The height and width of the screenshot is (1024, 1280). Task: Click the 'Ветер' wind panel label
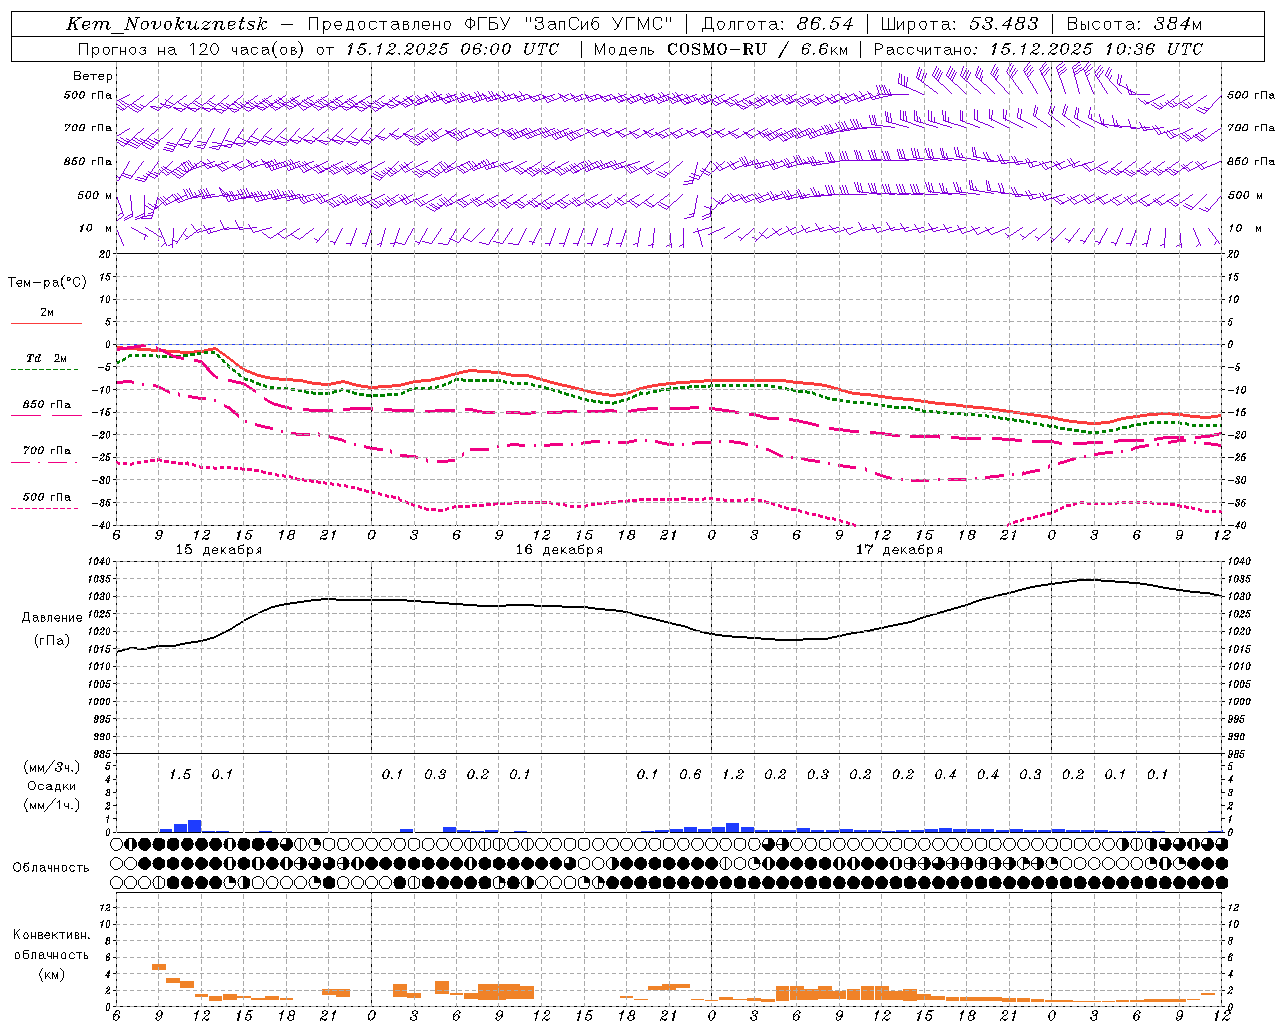point(93,76)
